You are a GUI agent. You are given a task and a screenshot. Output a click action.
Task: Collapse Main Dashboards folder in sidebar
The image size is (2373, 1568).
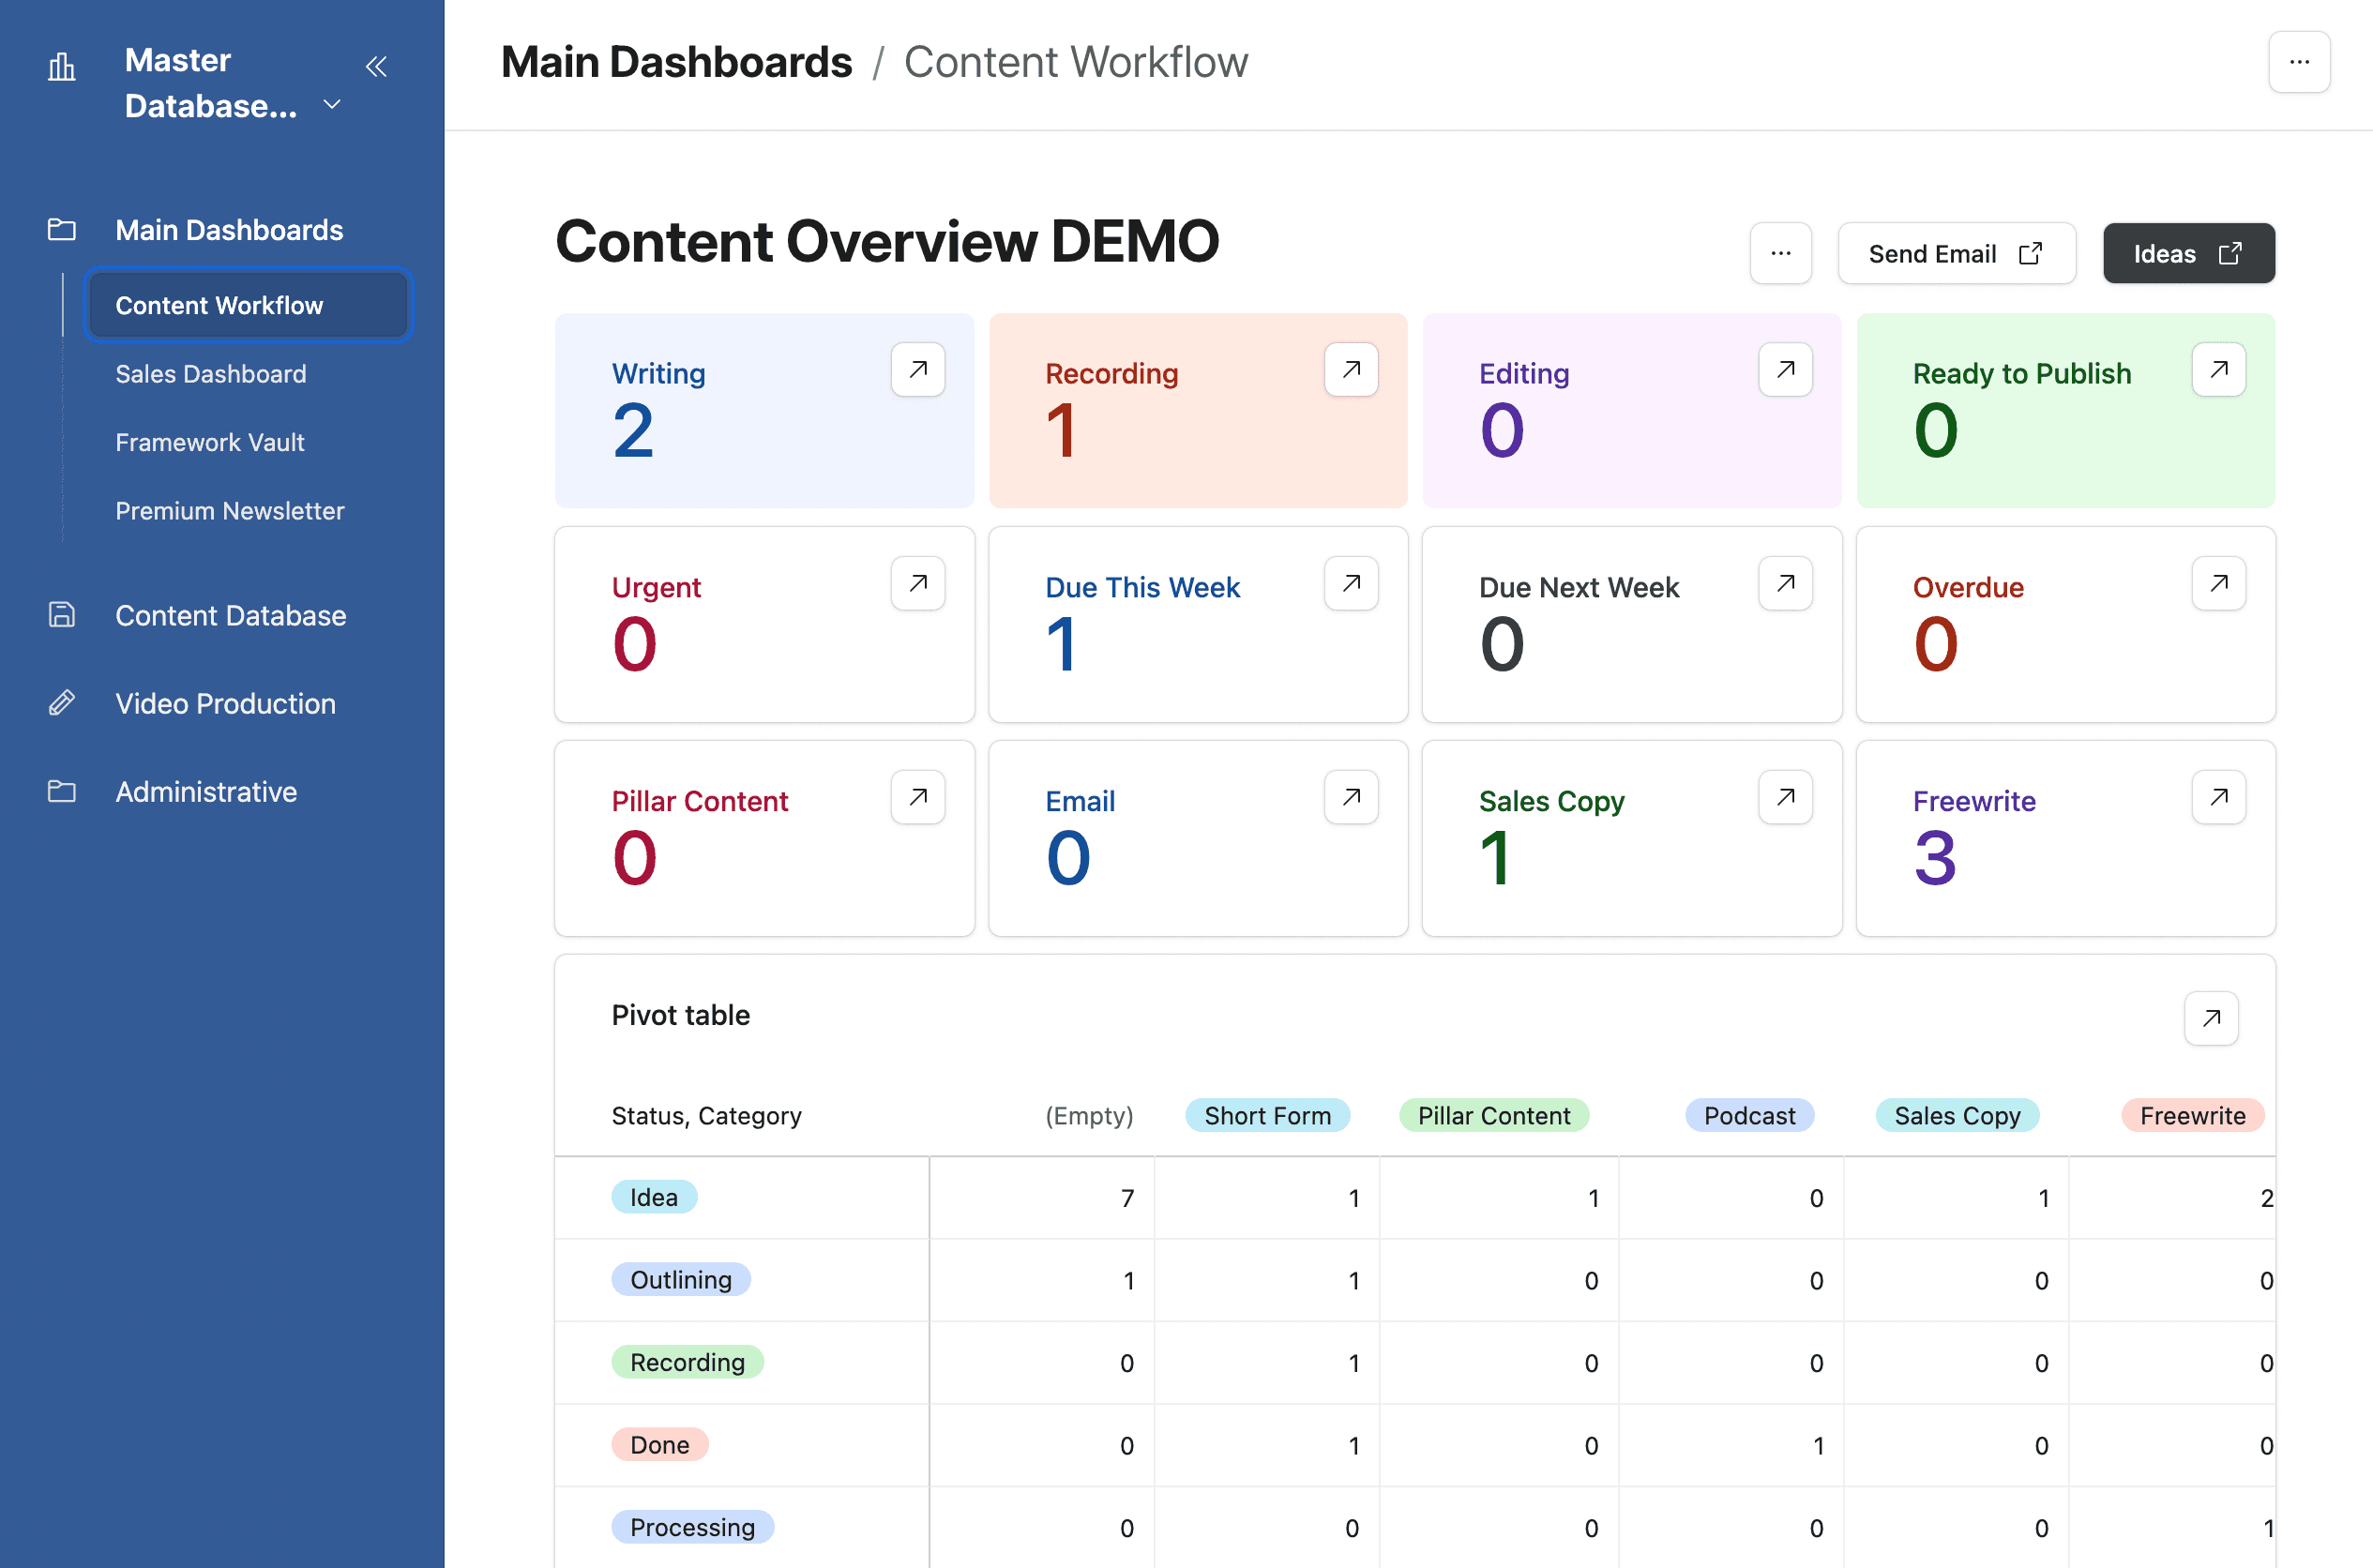click(228, 230)
